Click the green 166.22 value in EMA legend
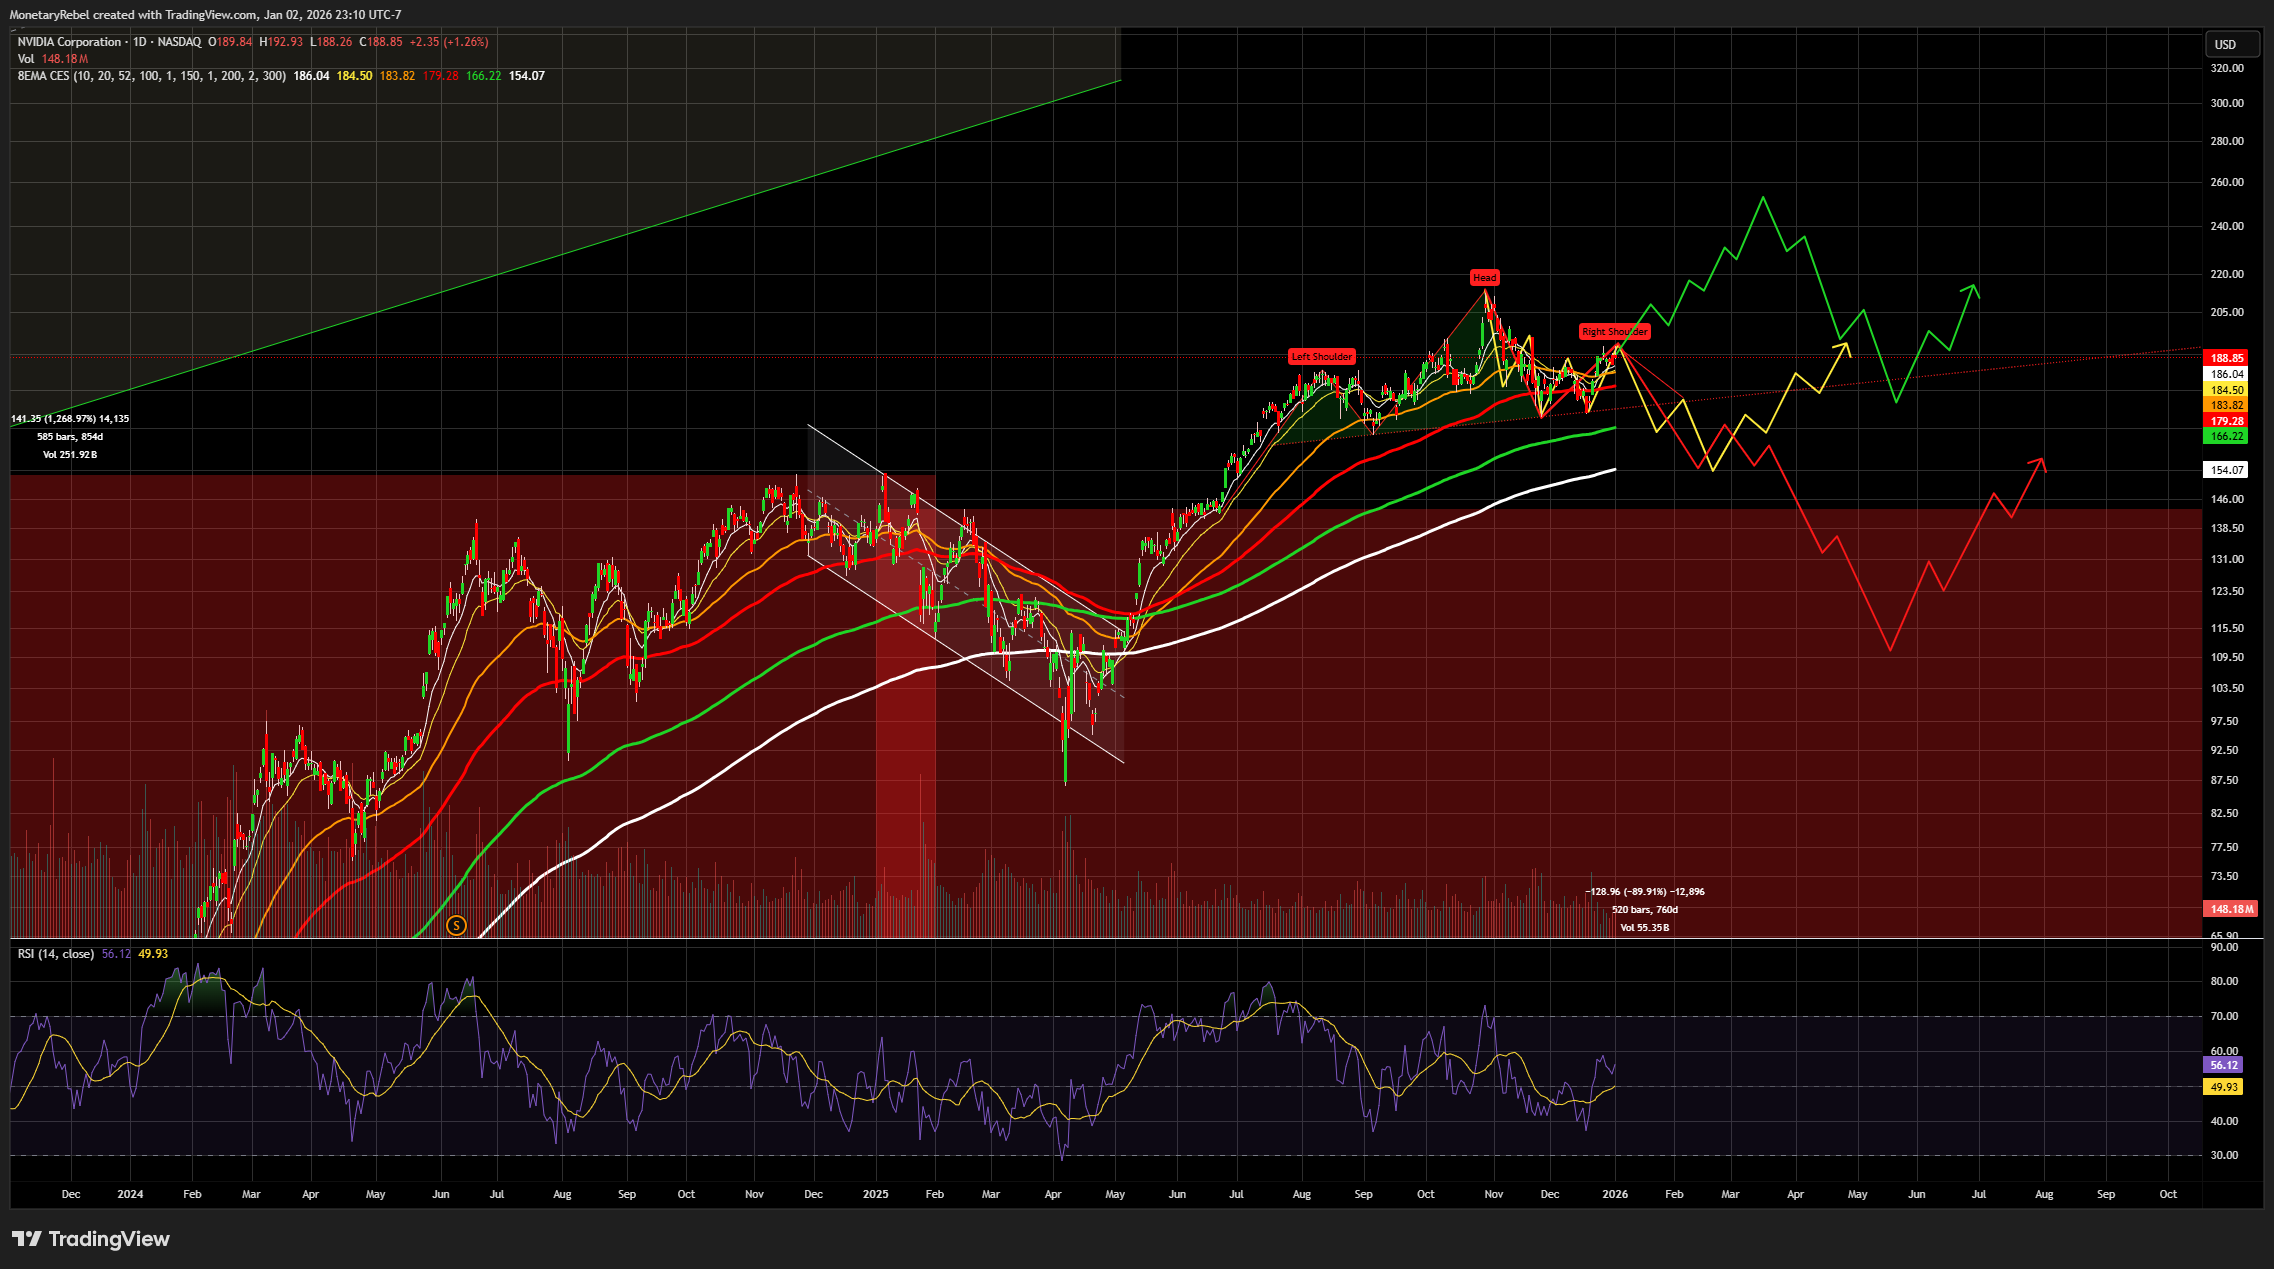 coord(484,76)
